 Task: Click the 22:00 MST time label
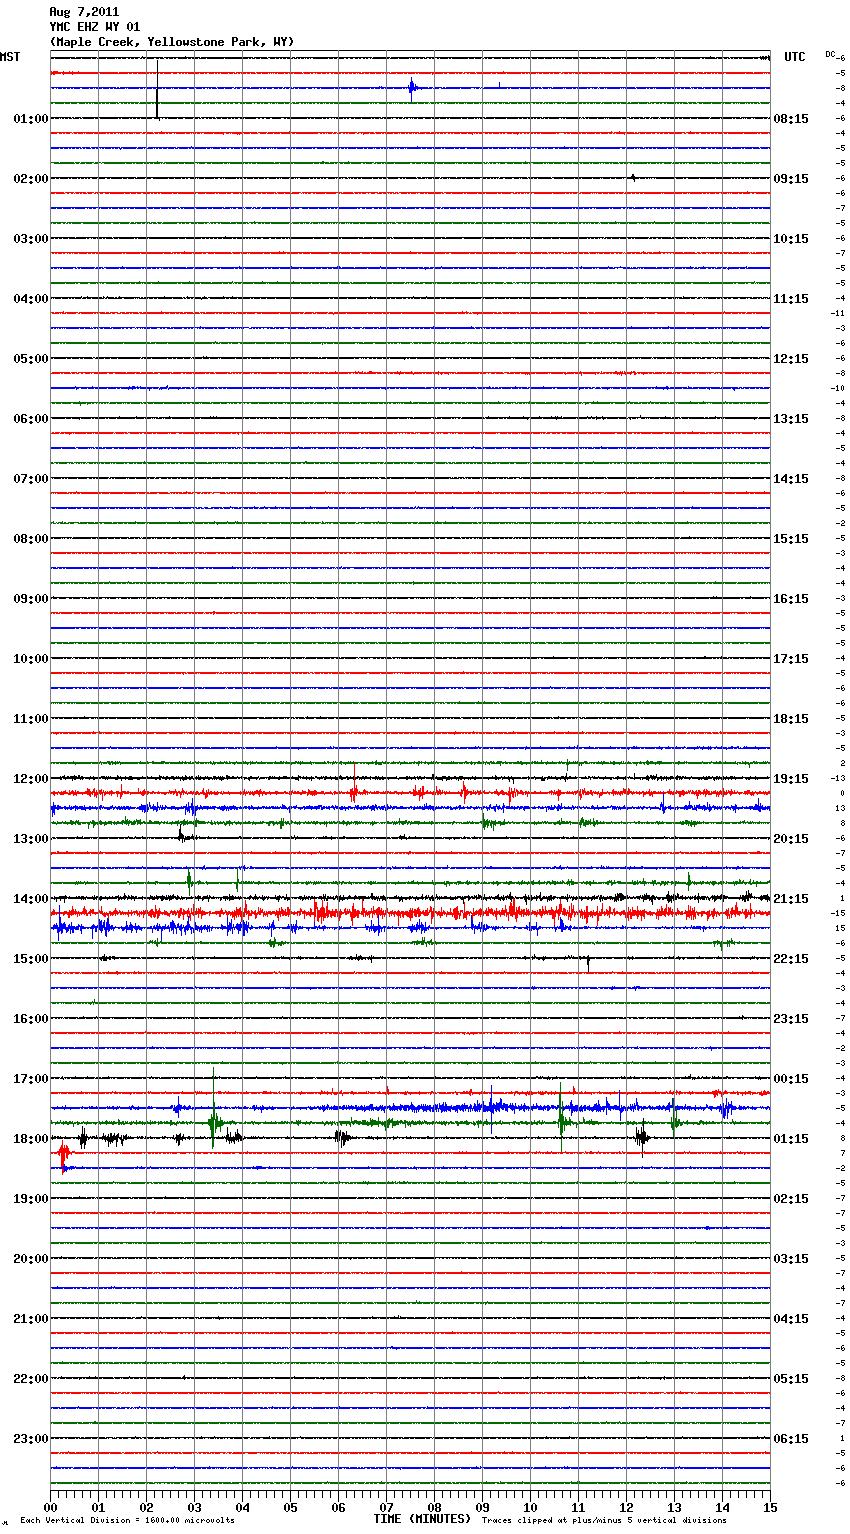(31, 1379)
